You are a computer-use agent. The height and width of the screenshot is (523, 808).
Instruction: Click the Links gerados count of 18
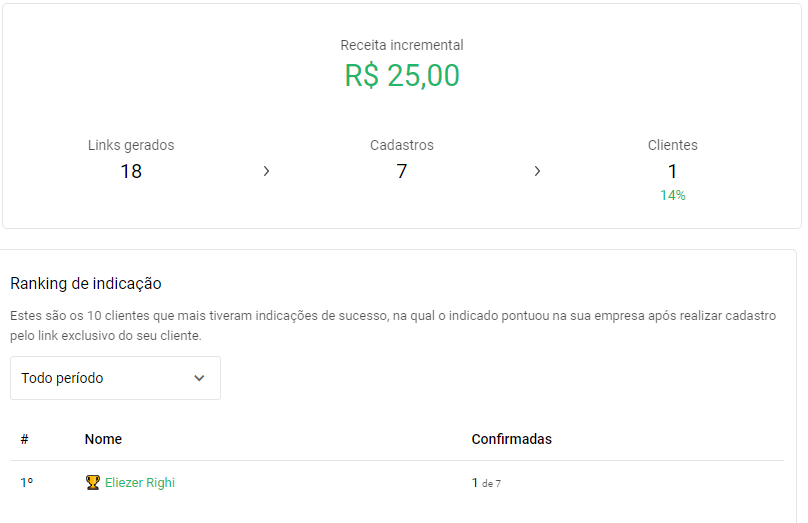point(131,171)
